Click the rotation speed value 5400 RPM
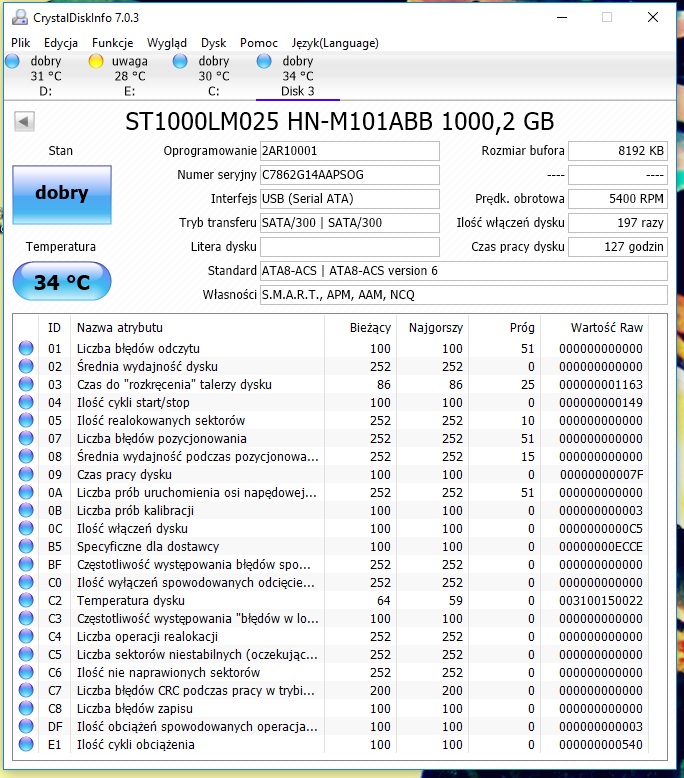The image size is (684, 778). (x=618, y=198)
